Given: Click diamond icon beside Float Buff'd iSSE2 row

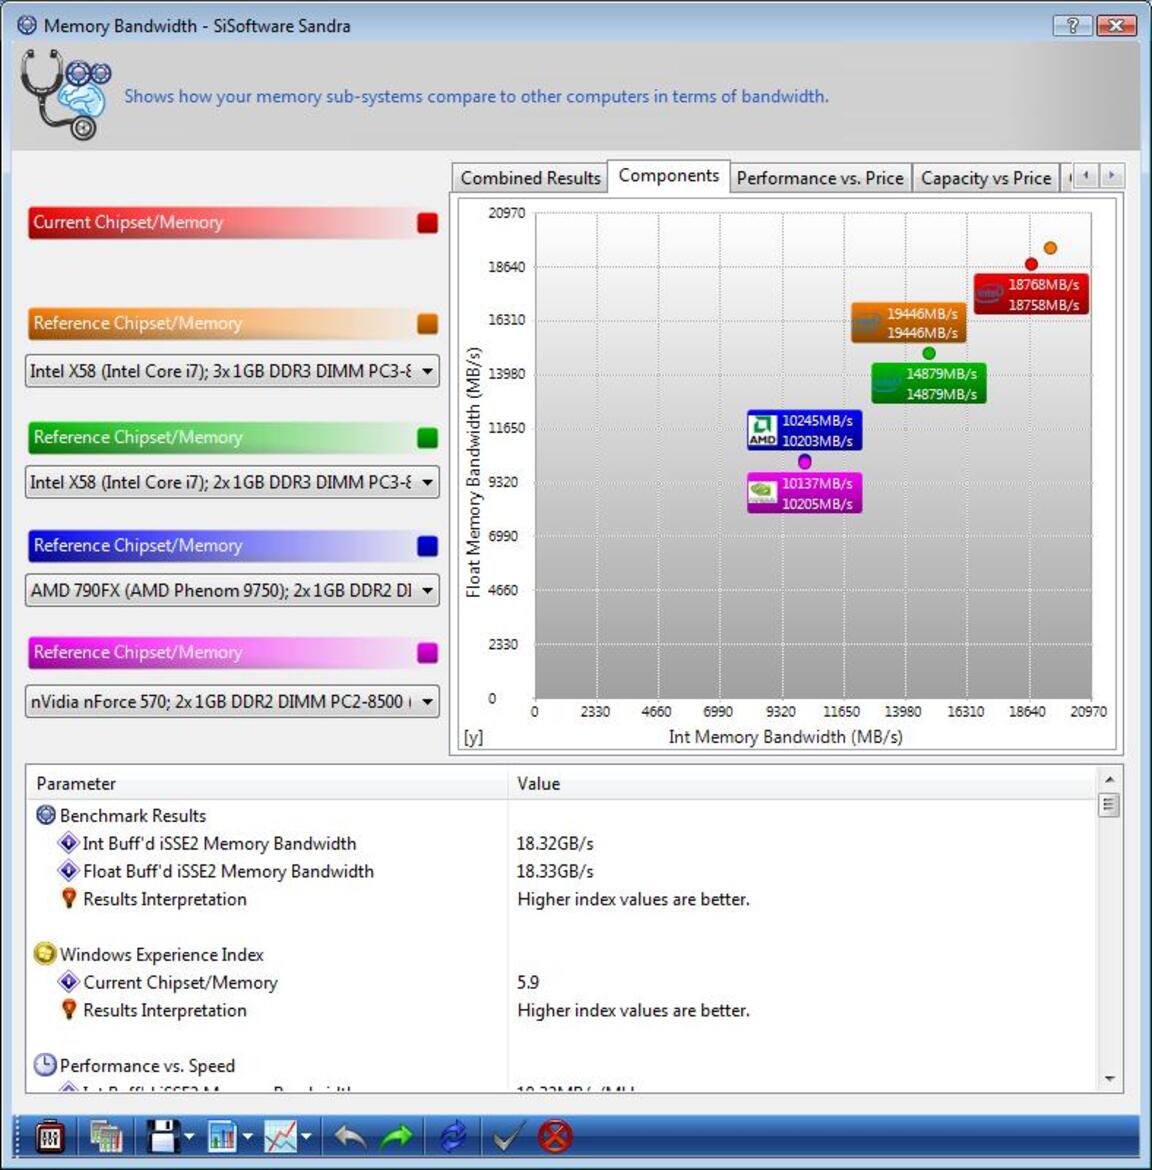Looking at the screenshot, I should point(69,871).
